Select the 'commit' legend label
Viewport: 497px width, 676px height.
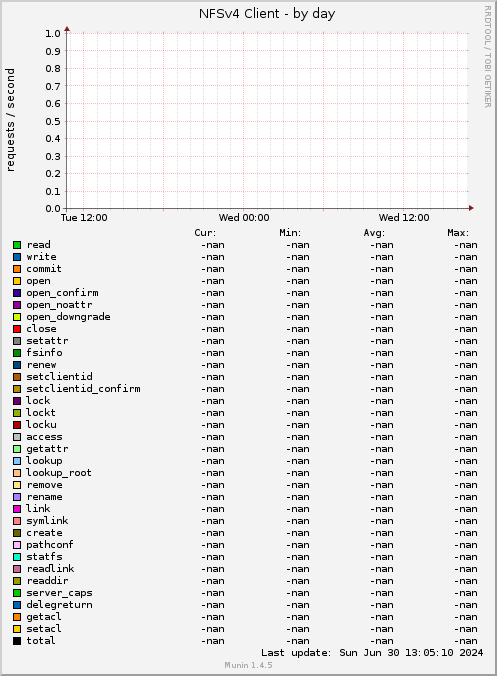44,269
